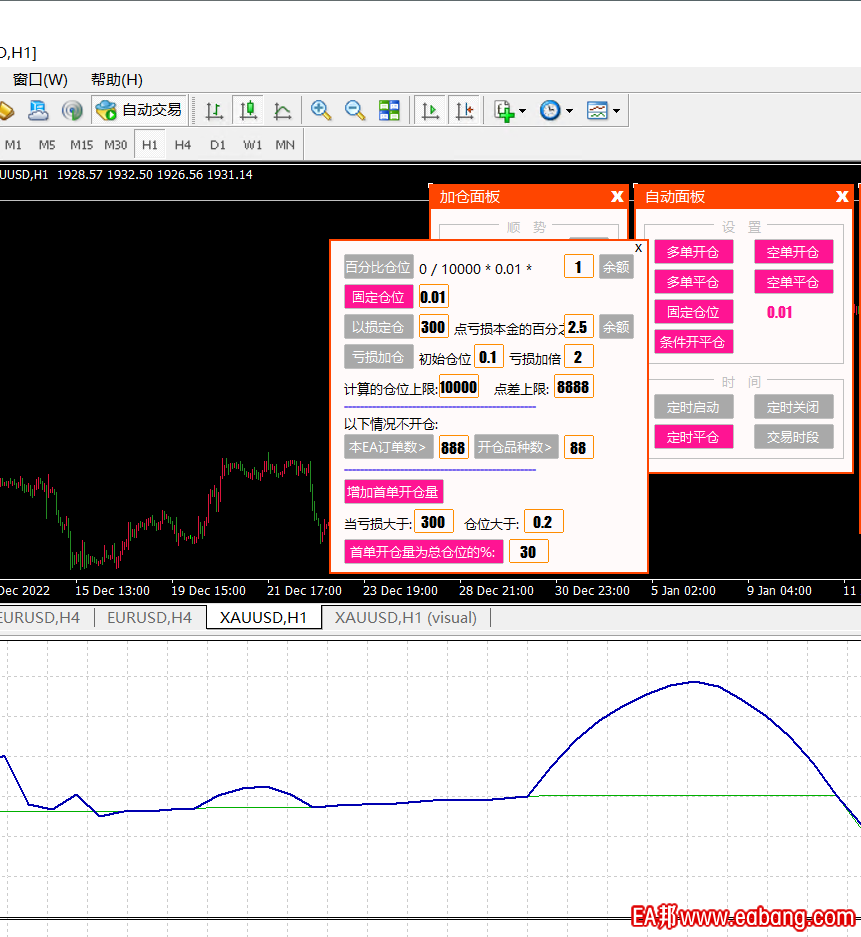The image size is (861, 937).
Task: Toggle the 亏损加仓 option
Action: (378, 357)
